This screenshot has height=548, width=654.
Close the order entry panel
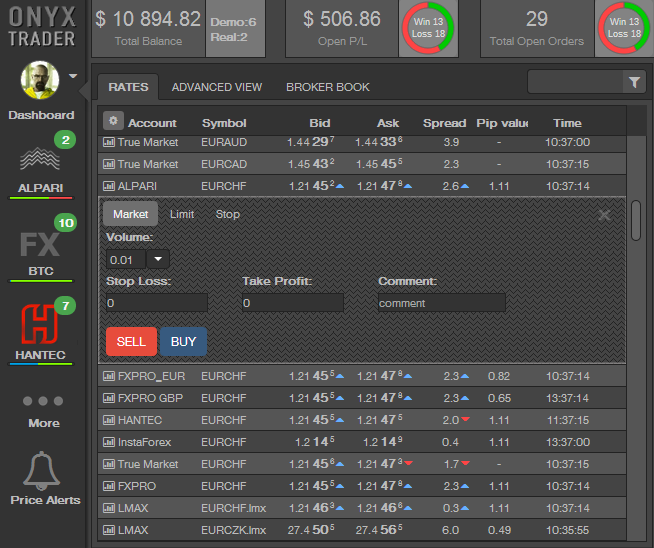pos(604,214)
